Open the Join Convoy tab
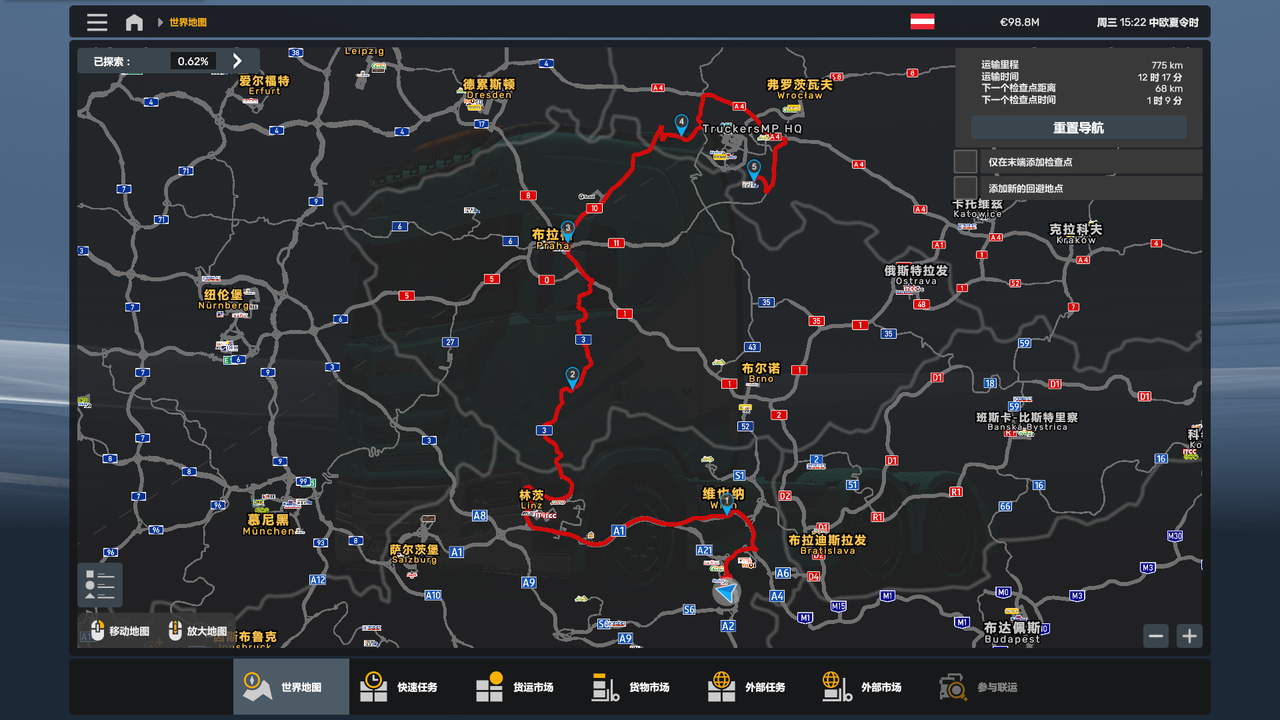Viewport: 1280px width, 720px height. (987, 687)
